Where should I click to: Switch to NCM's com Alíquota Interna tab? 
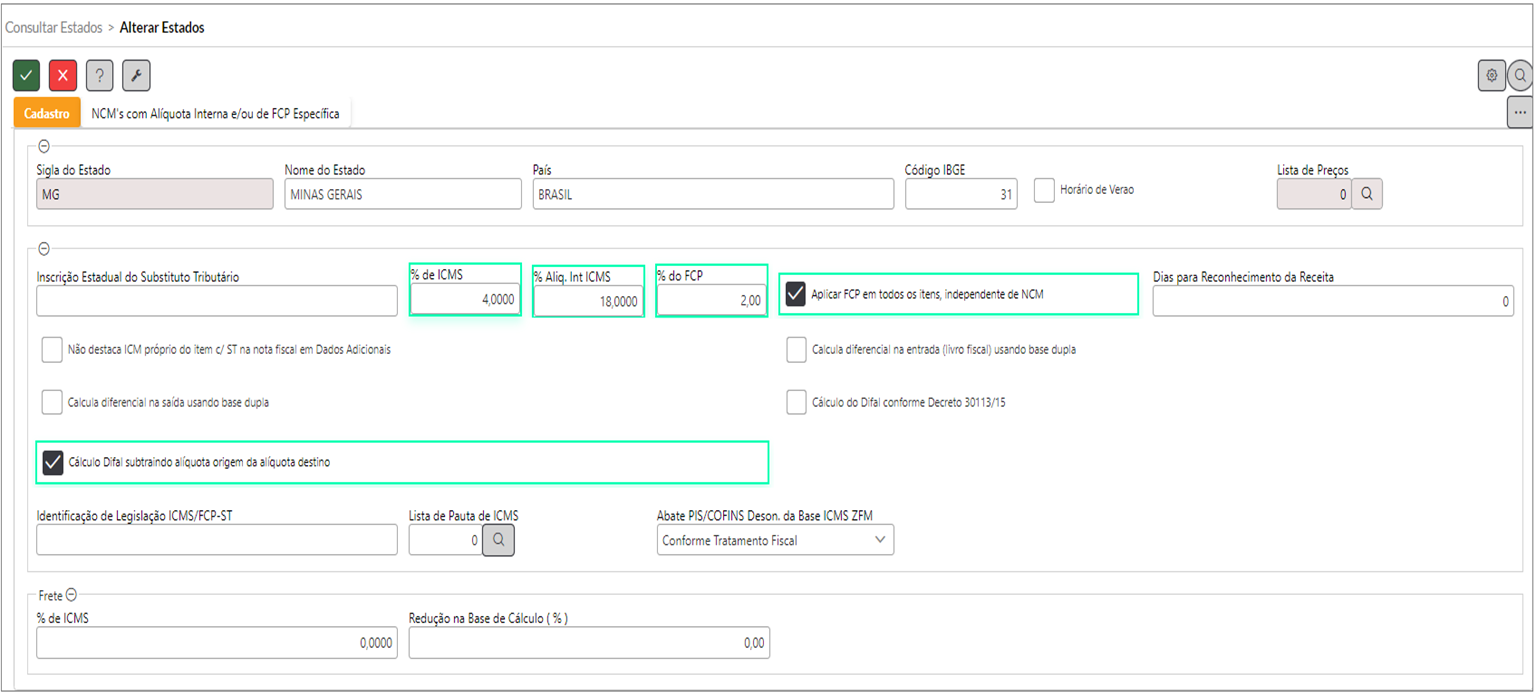click(215, 114)
